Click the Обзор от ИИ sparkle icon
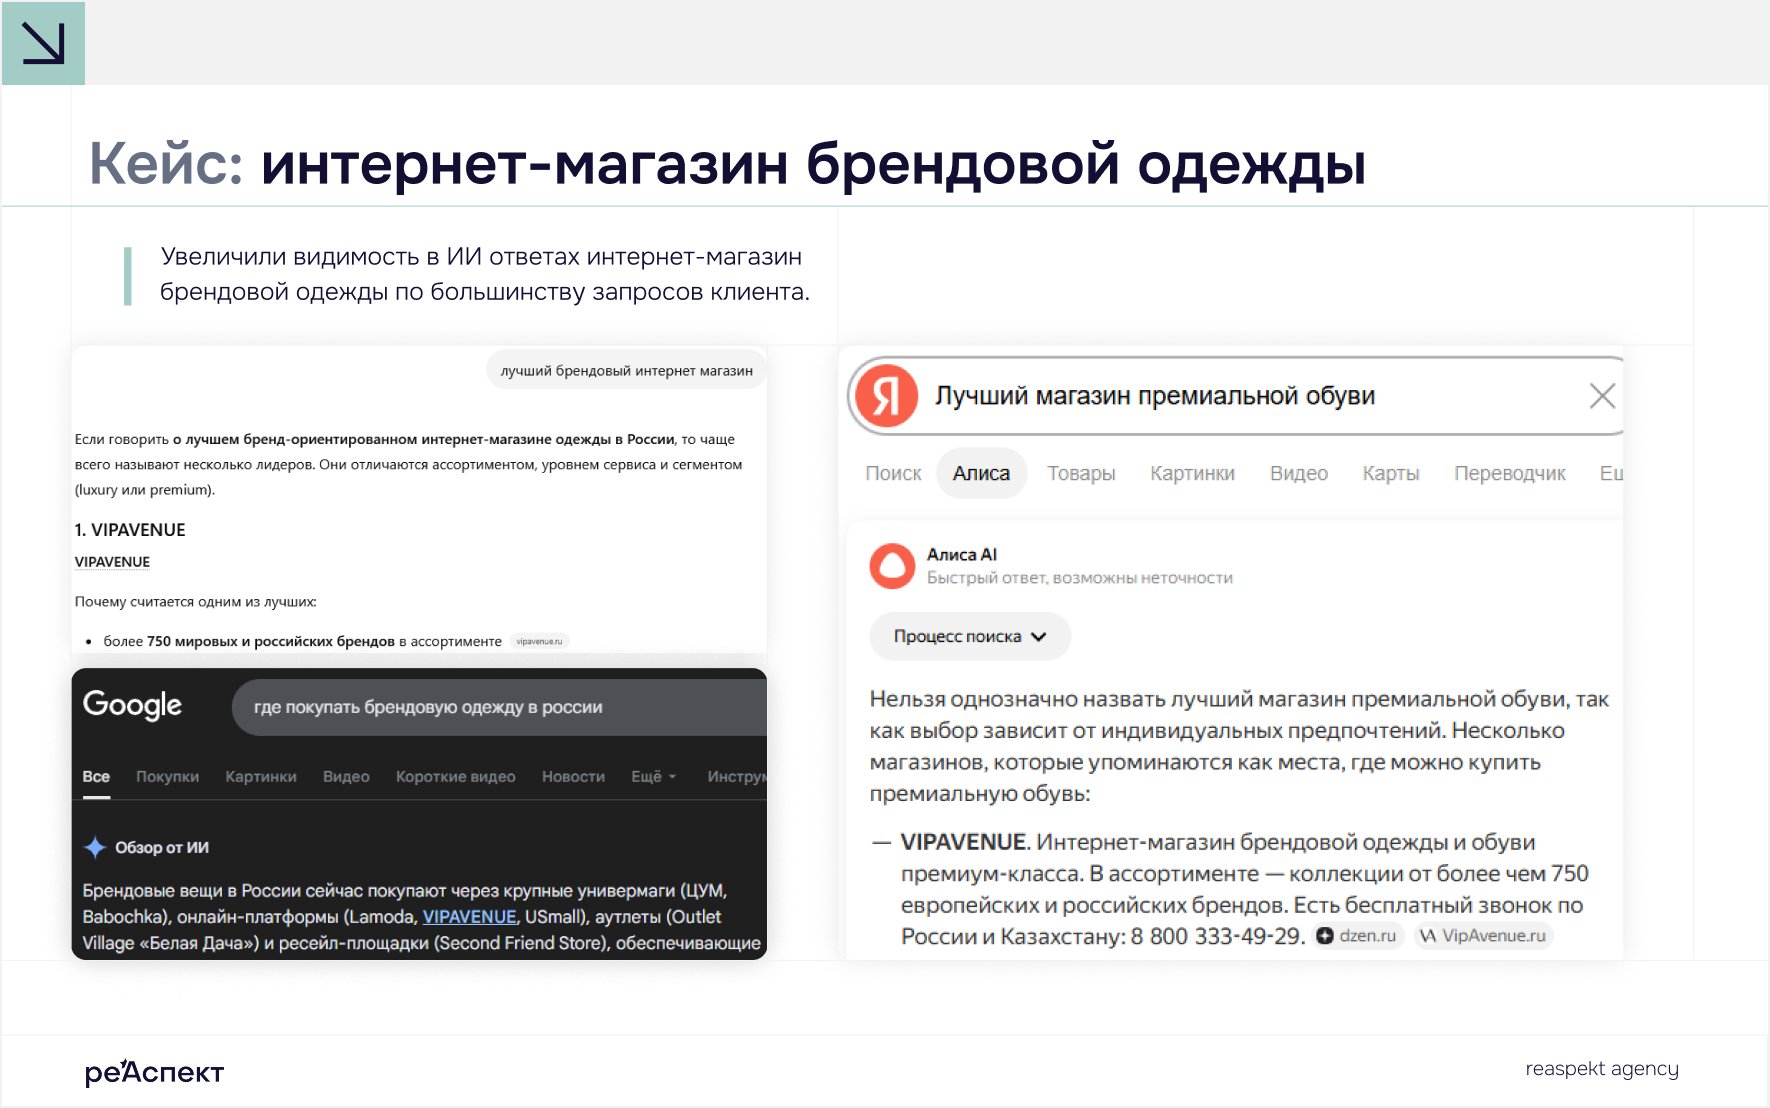Screen dimensions: 1770x1108 click(x=95, y=848)
